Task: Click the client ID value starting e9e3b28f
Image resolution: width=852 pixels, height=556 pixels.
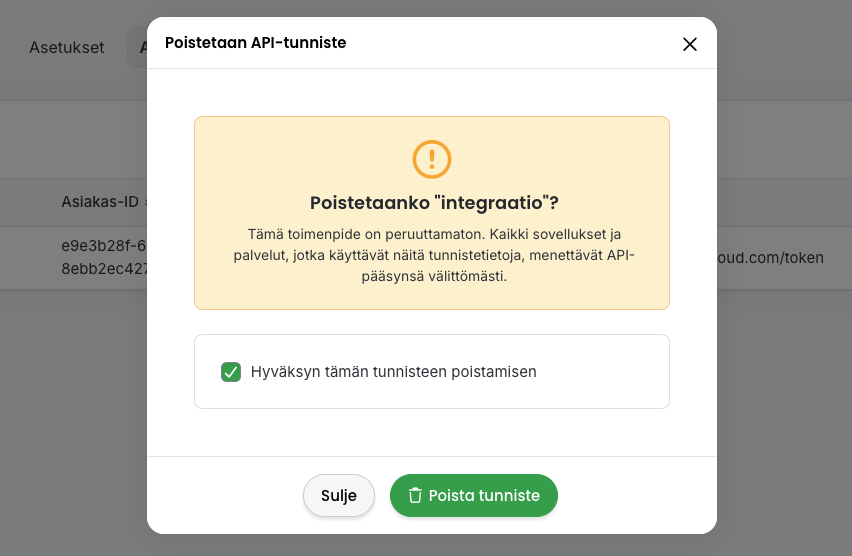Action: pyautogui.click(x=104, y=257)
